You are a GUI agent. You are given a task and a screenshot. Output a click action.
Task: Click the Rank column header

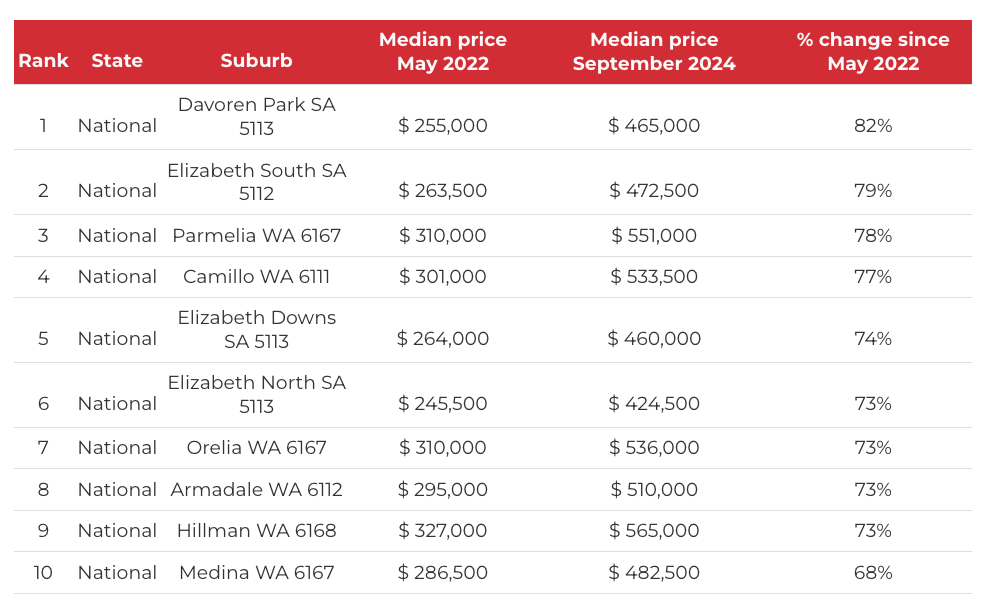[43, 61]
